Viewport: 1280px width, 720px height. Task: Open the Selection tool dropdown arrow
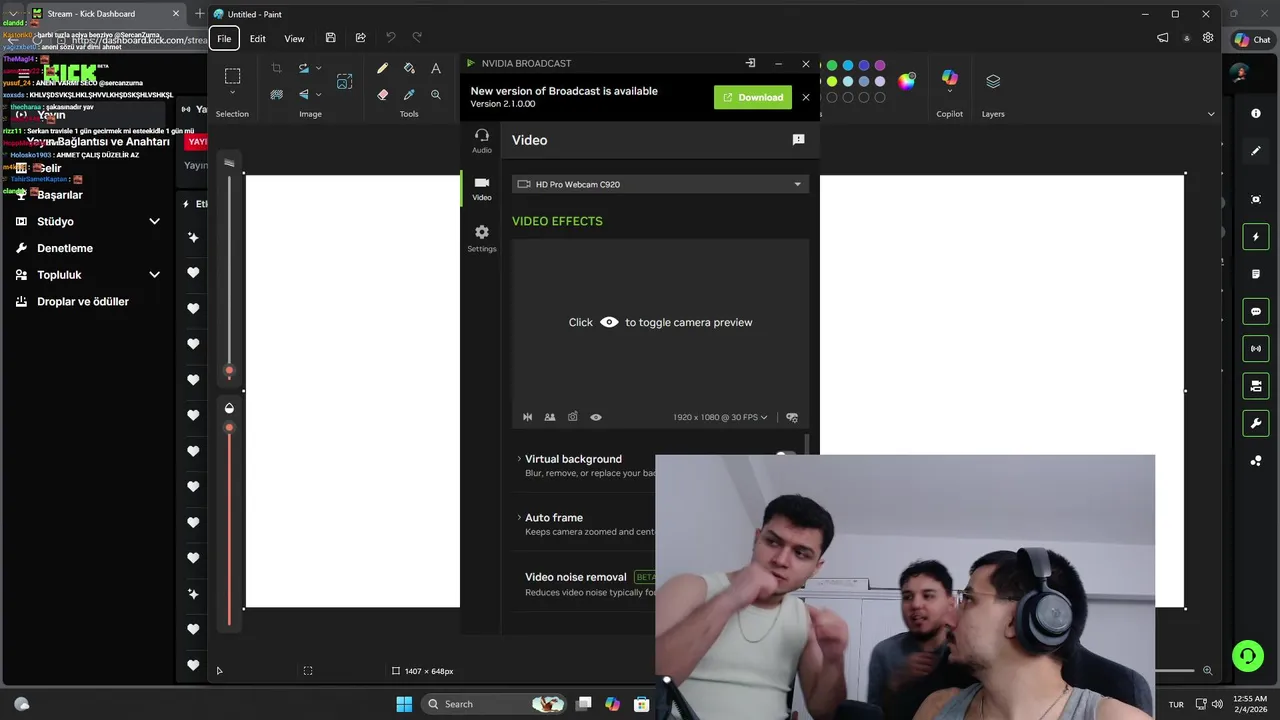232,94
